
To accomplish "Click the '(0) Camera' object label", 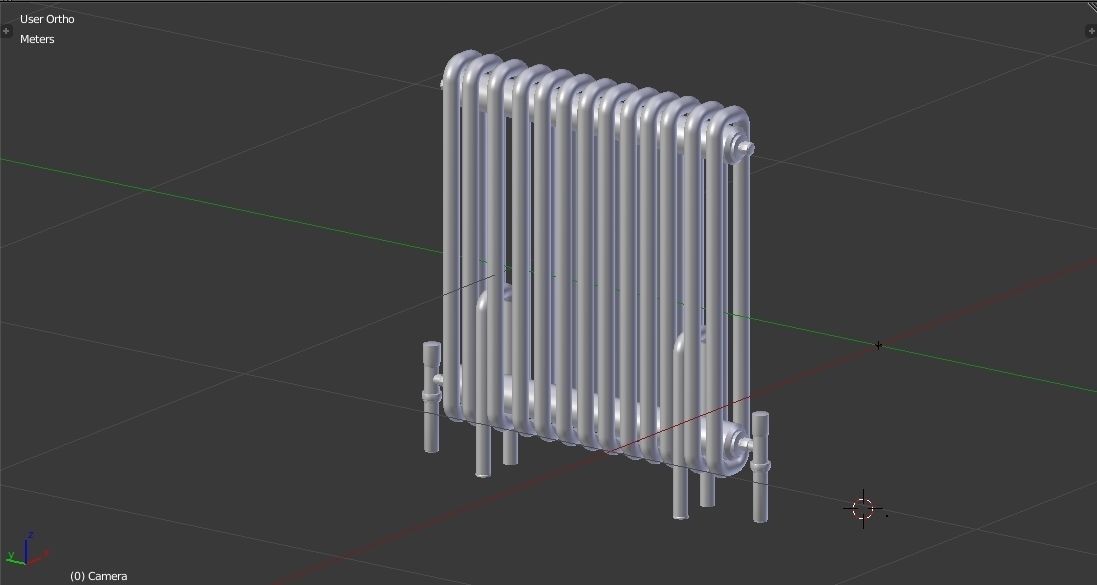I will click(99, 576).
